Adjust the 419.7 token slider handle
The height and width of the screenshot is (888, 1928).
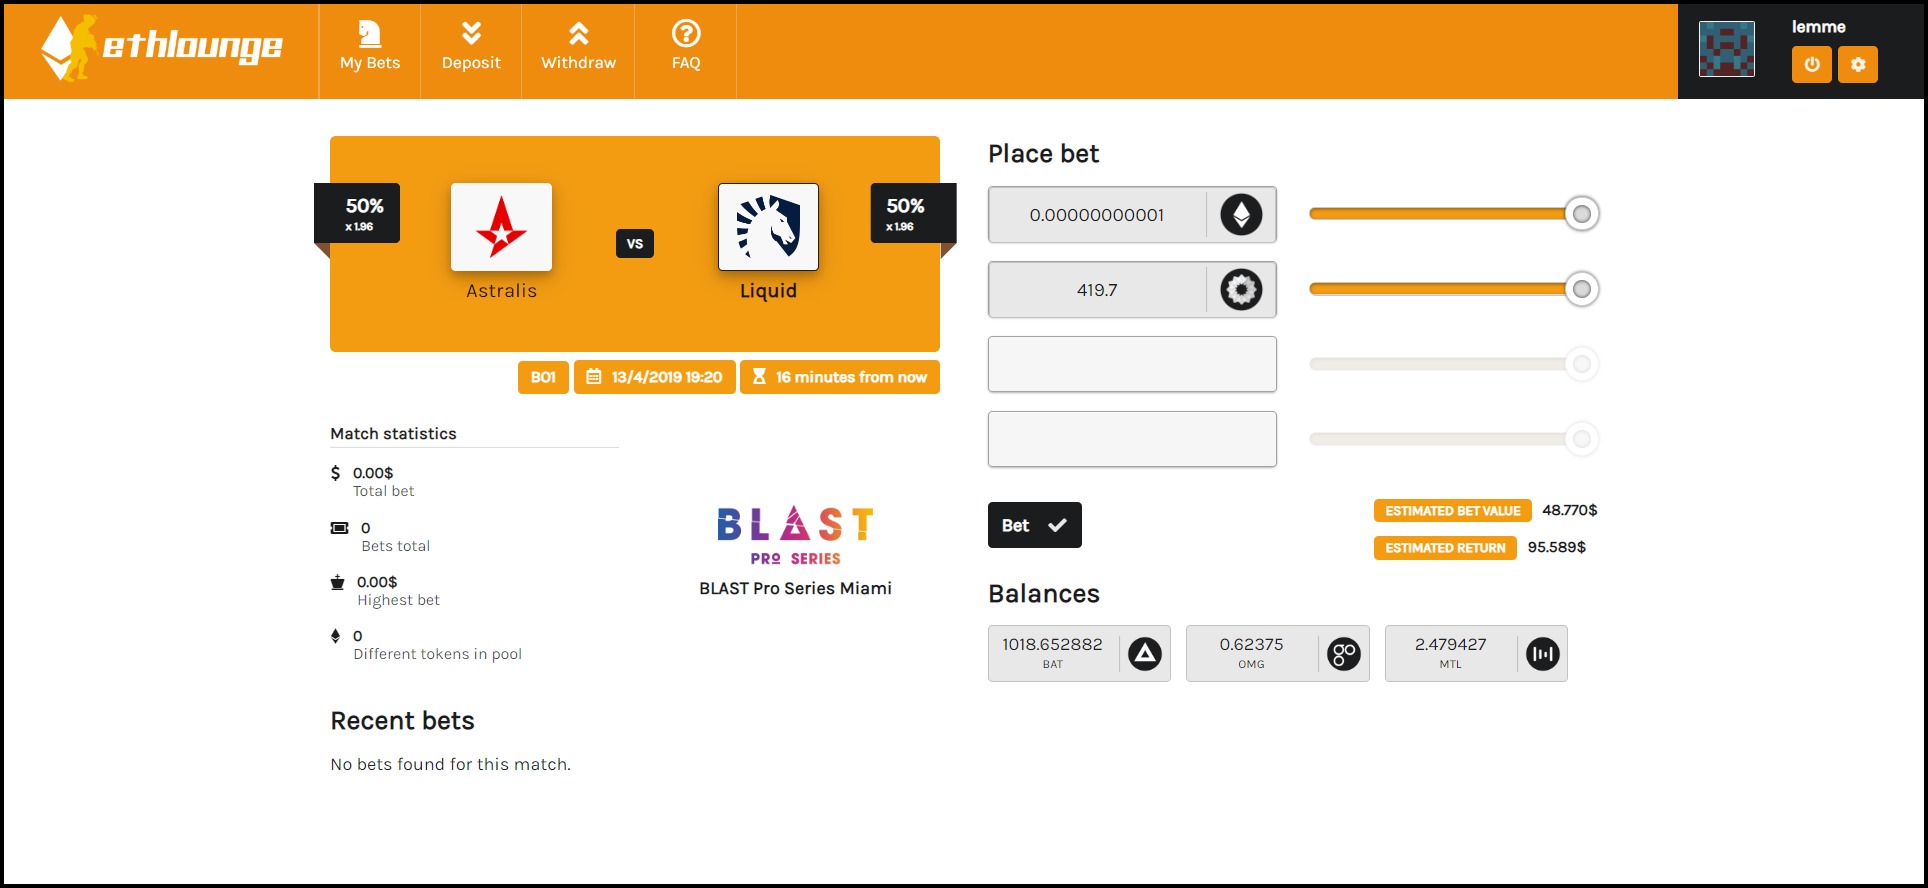tap(1582, 289)
